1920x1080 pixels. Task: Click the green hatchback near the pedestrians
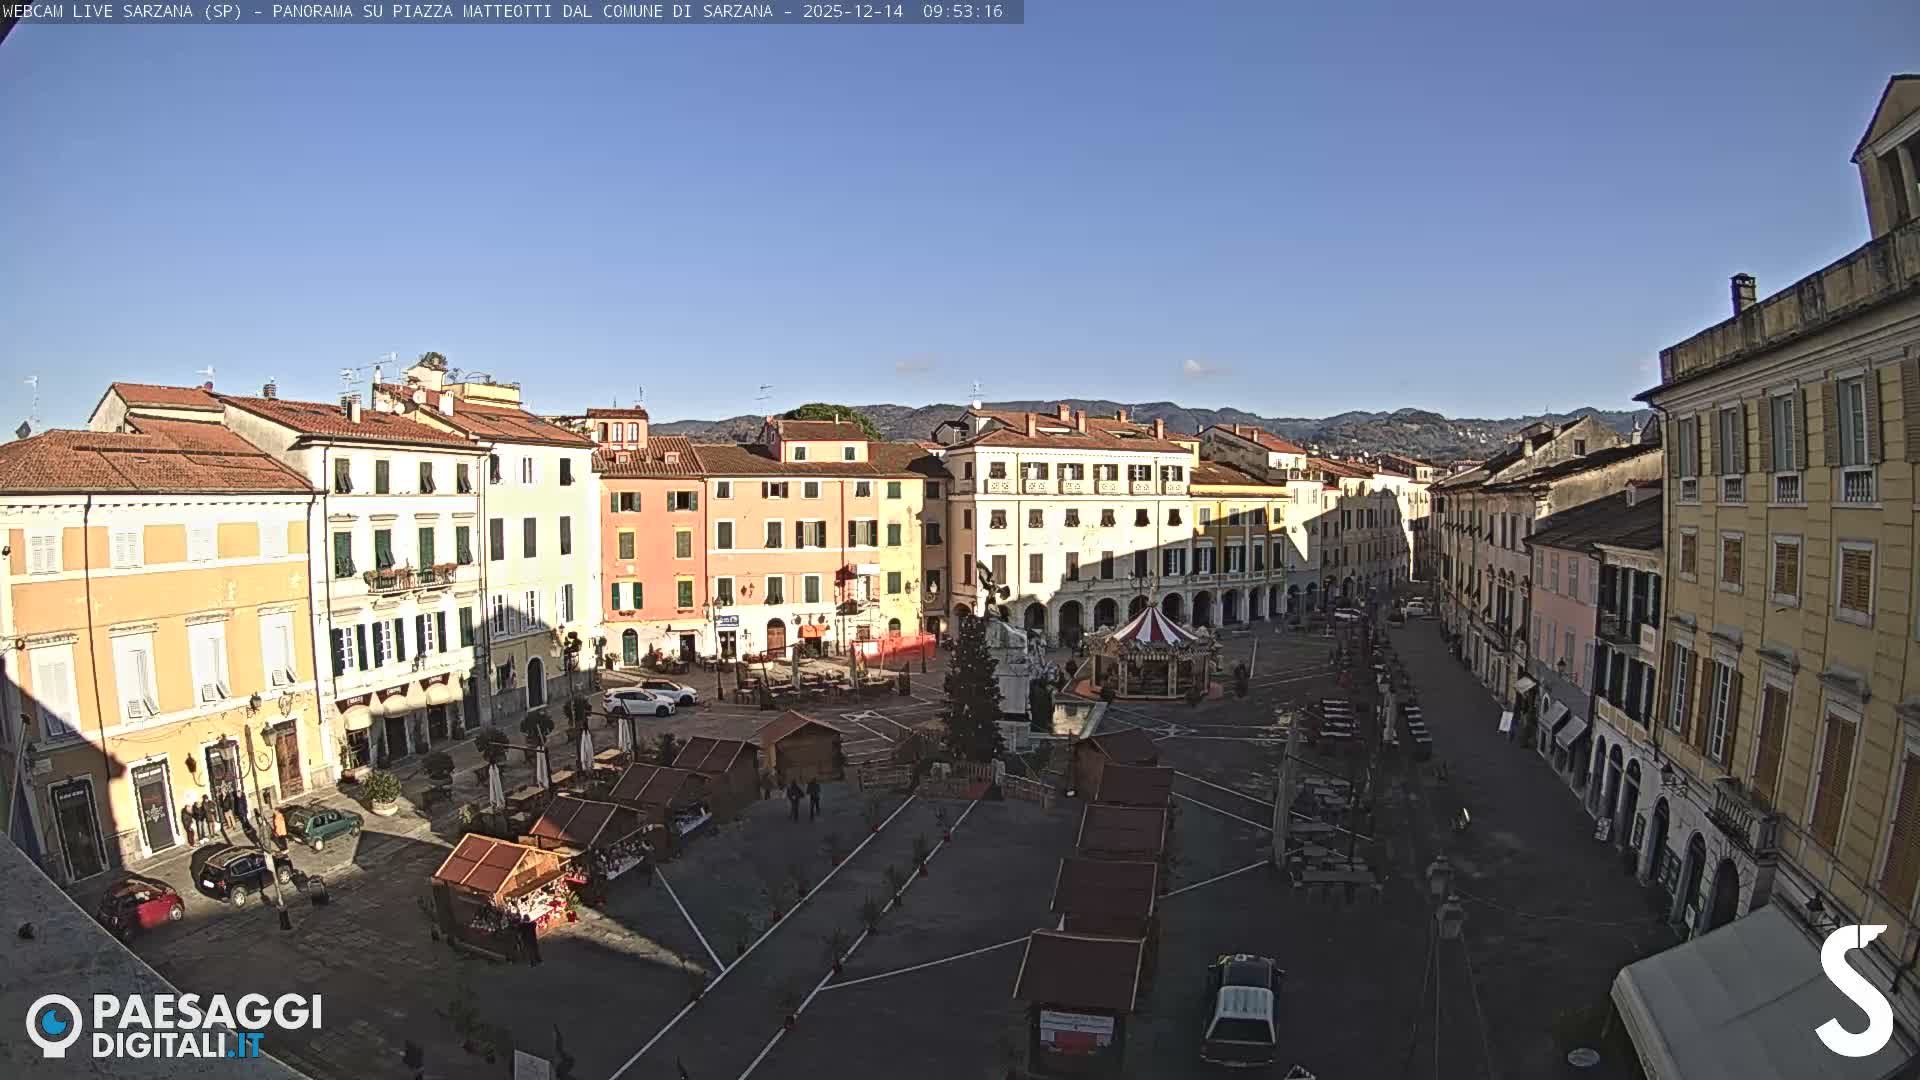[322, 825]
